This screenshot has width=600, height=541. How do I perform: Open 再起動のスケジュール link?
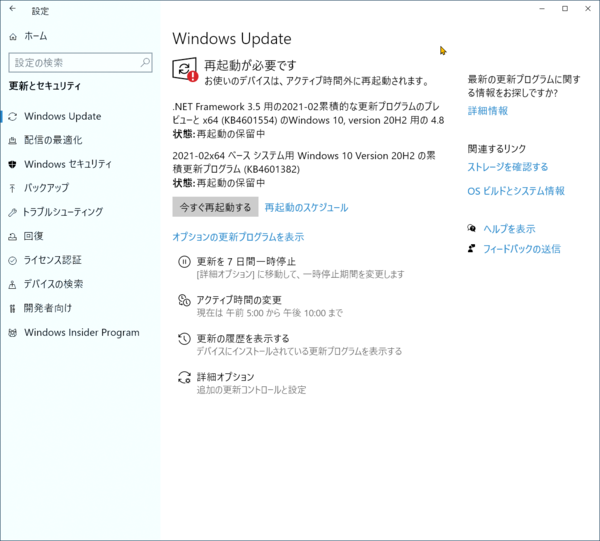(x=307, y=207)
